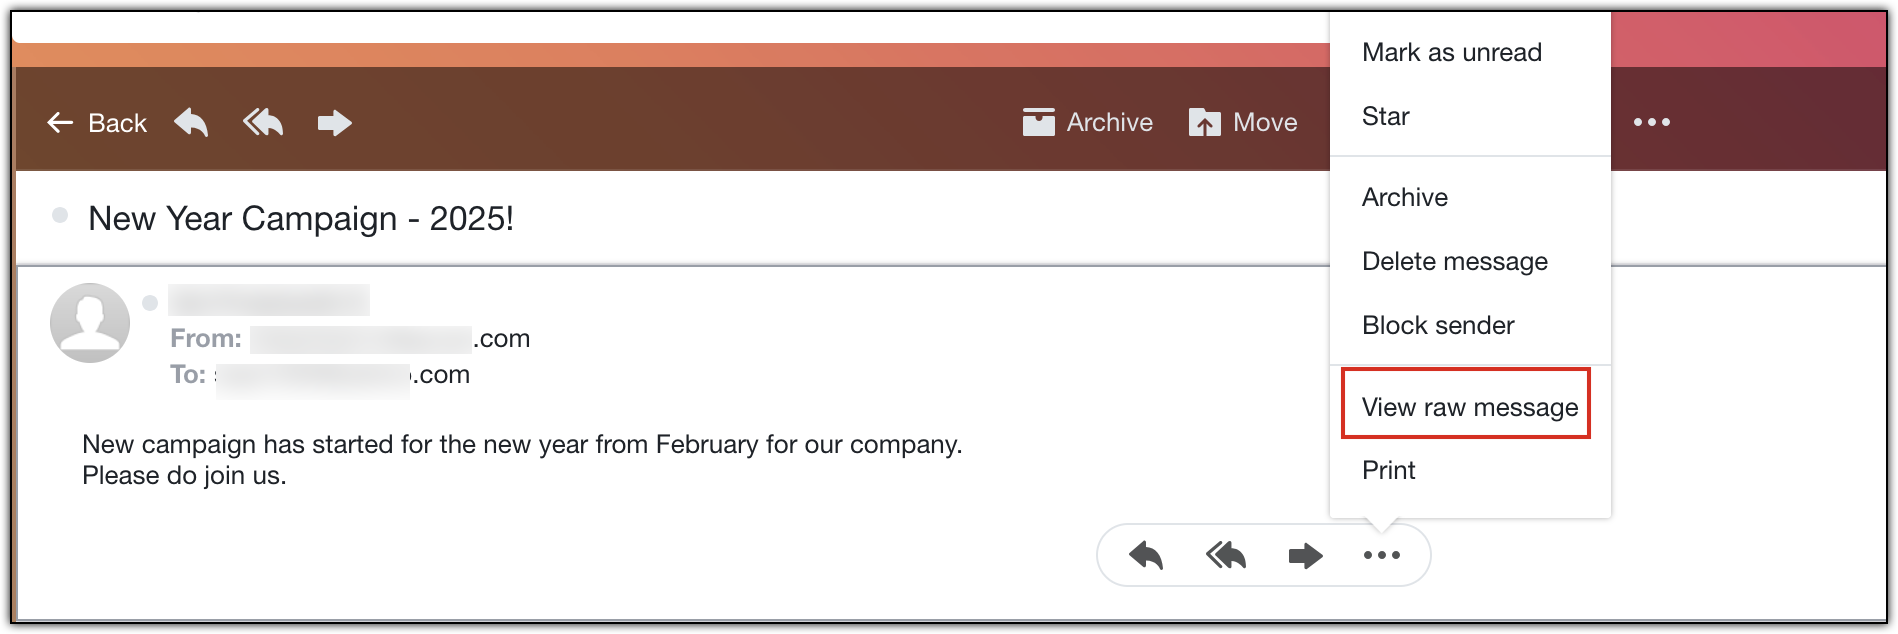Click Reply All icon below the message
1898x634 pixels.
coord(1226,555)
